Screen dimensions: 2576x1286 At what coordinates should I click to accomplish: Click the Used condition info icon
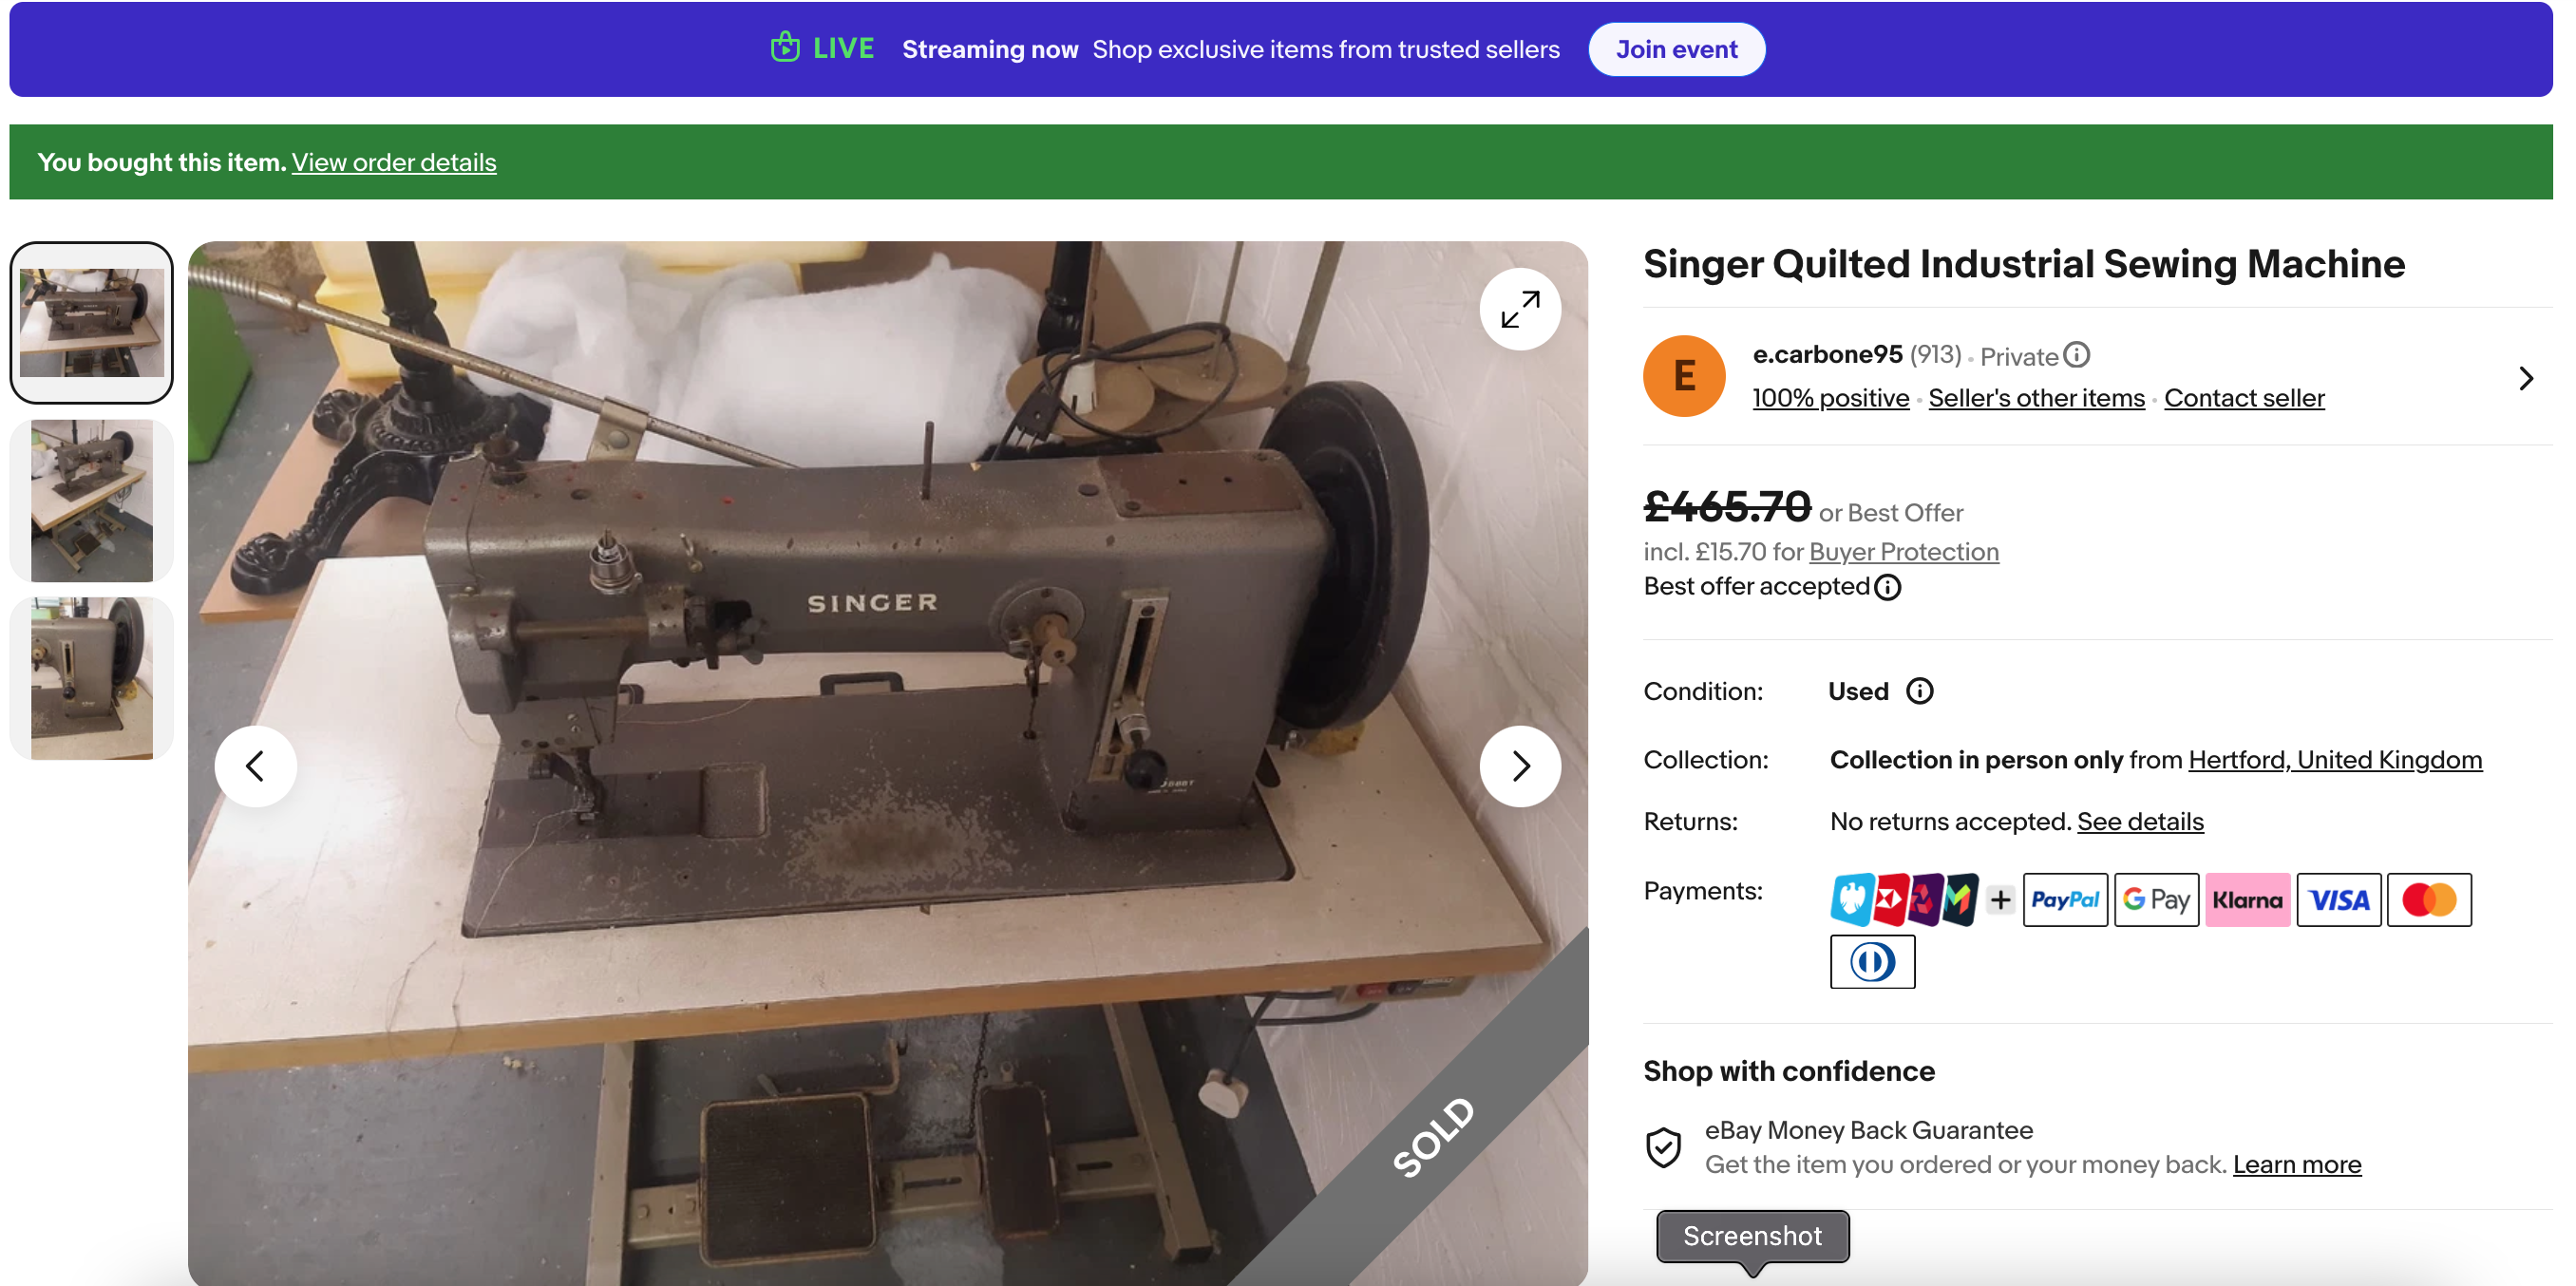click(1919, 691)
